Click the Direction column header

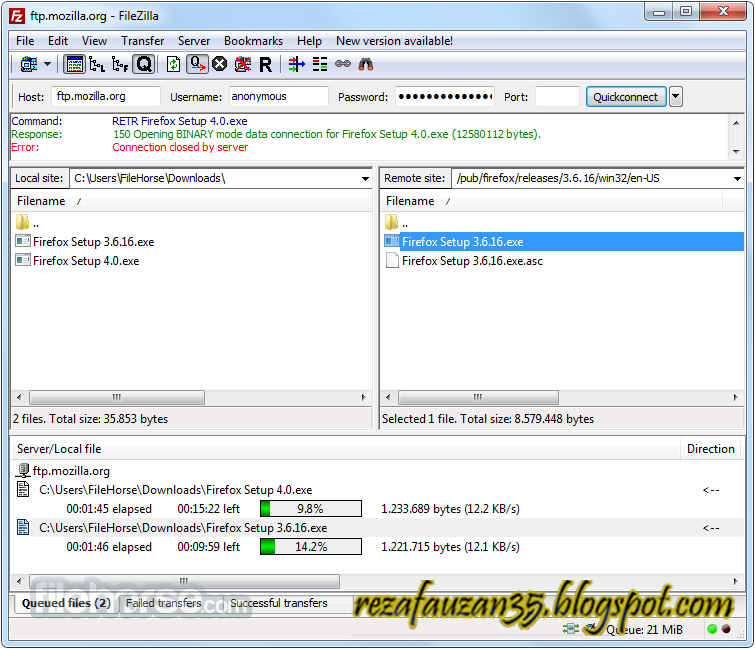pyautogui.click(x=711, y=449)
